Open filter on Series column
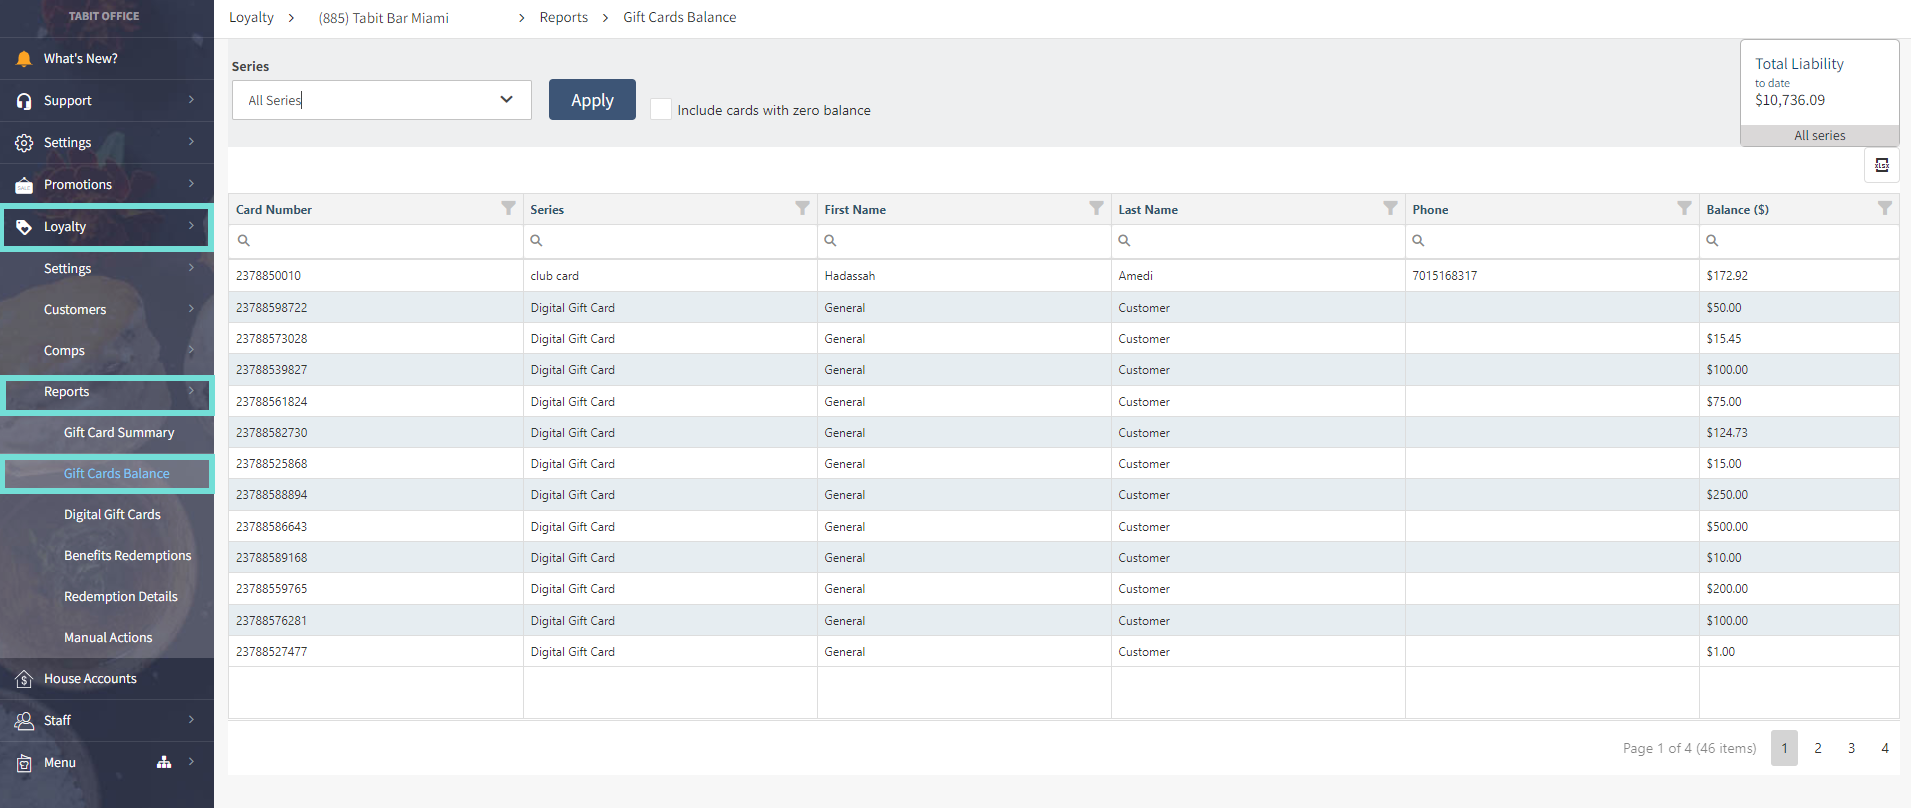1911x808 pixels. click(x=802, y=208)
